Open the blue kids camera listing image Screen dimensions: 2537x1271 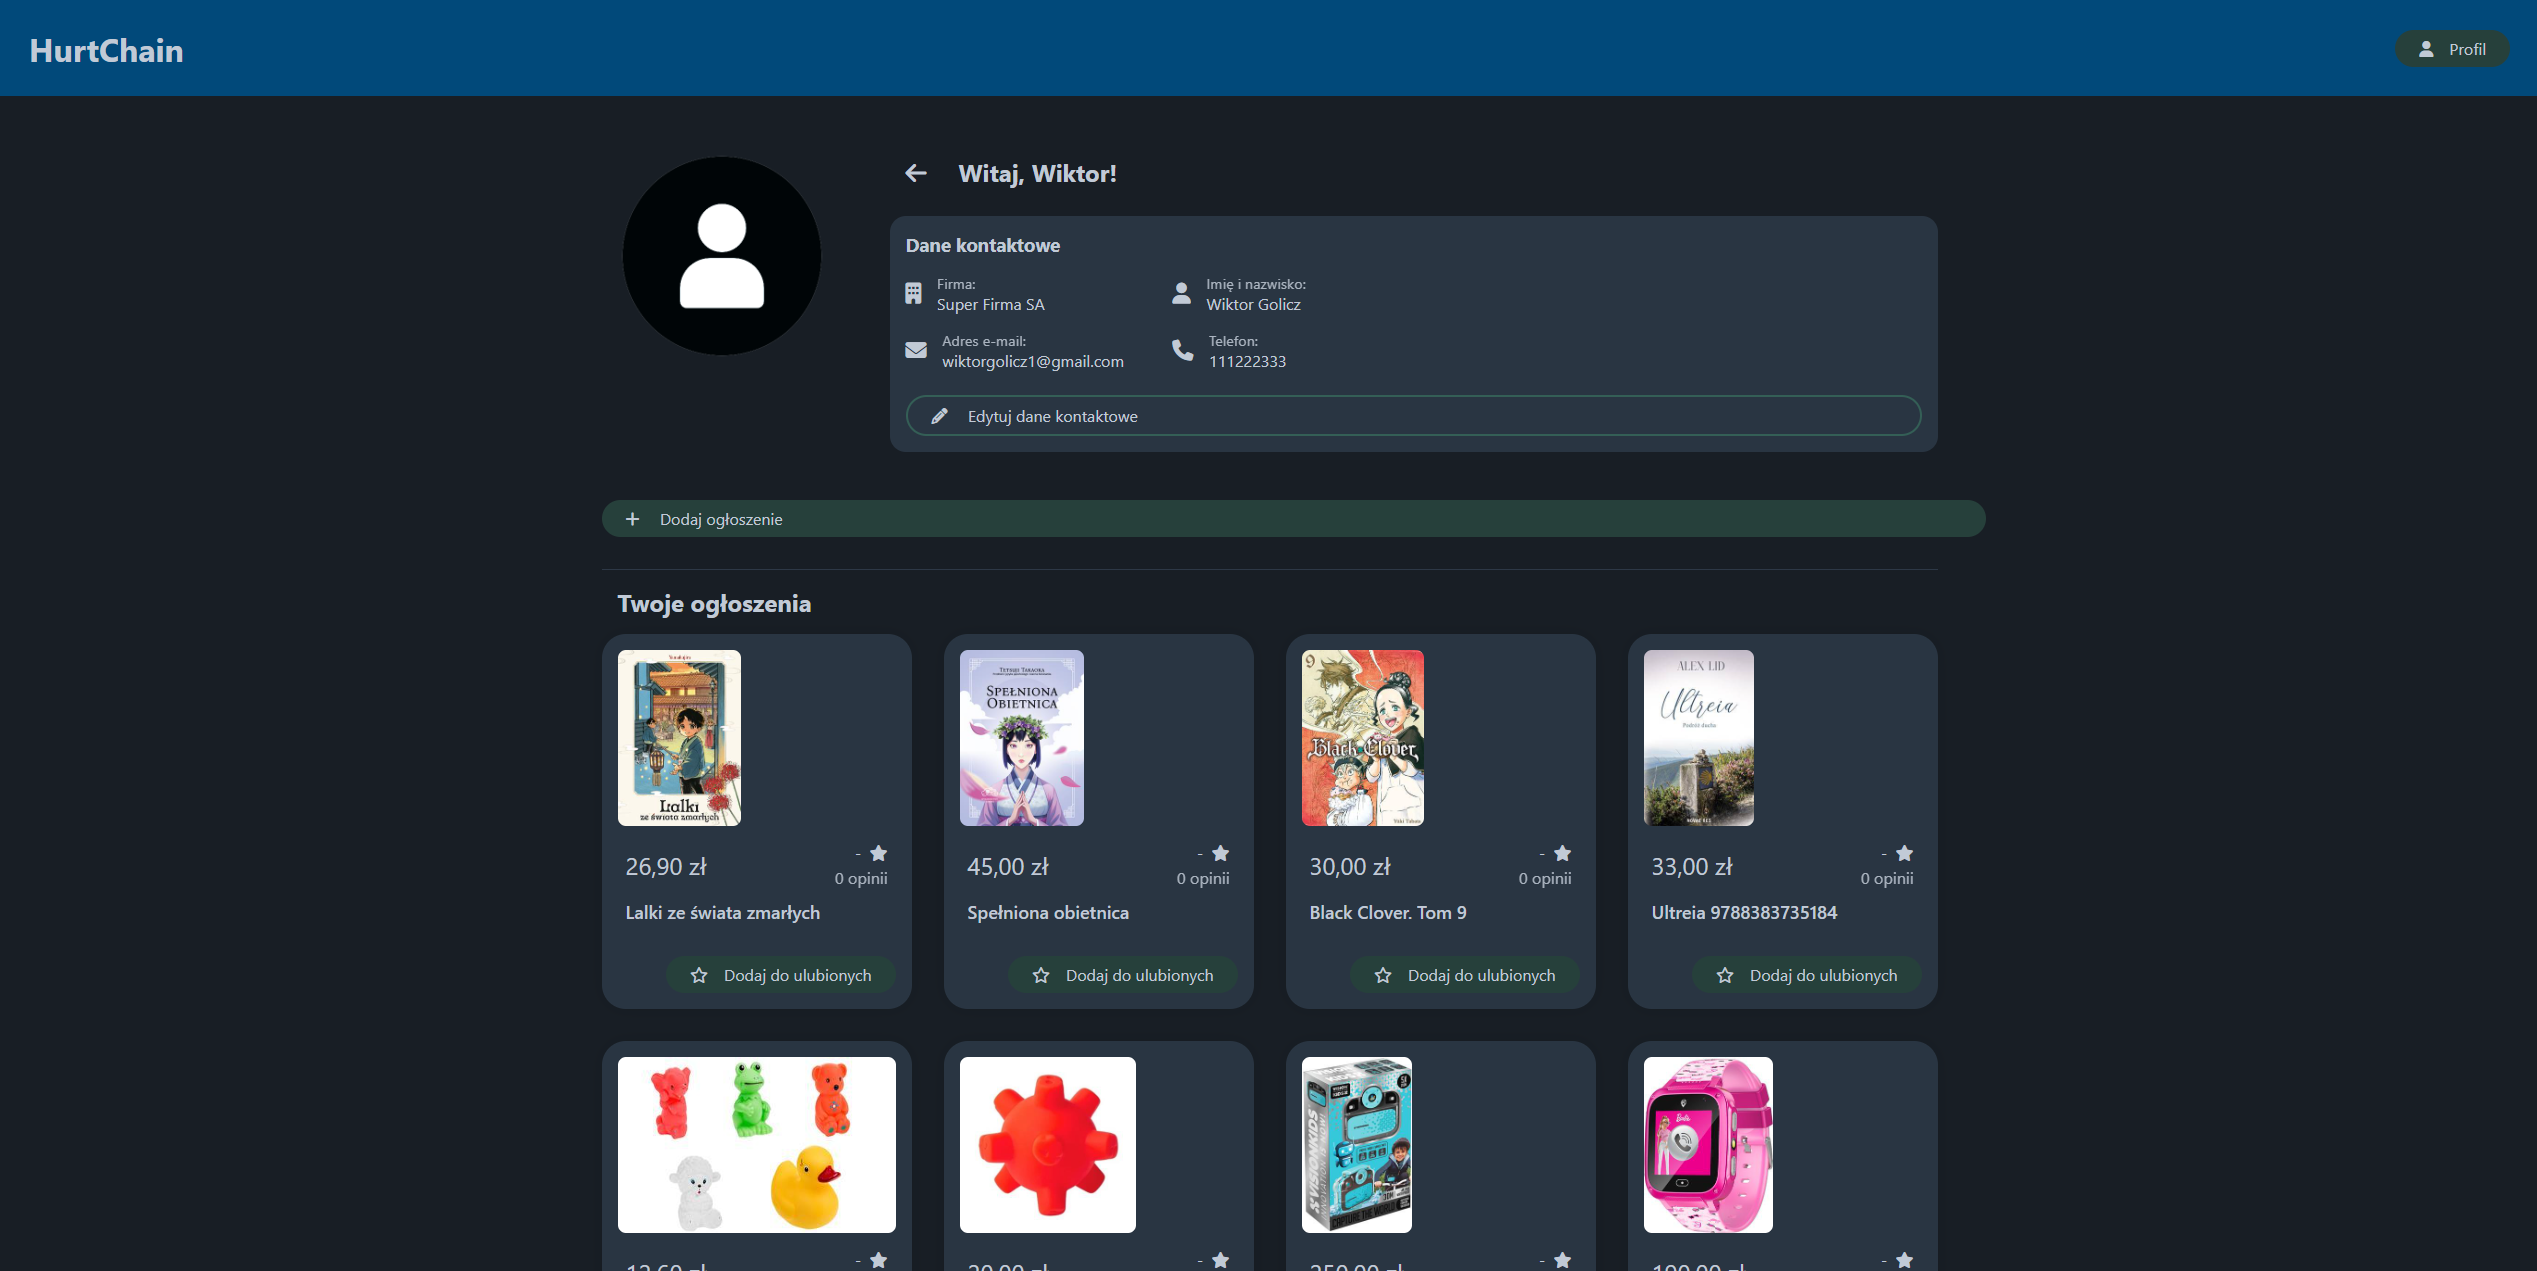1356,1145
